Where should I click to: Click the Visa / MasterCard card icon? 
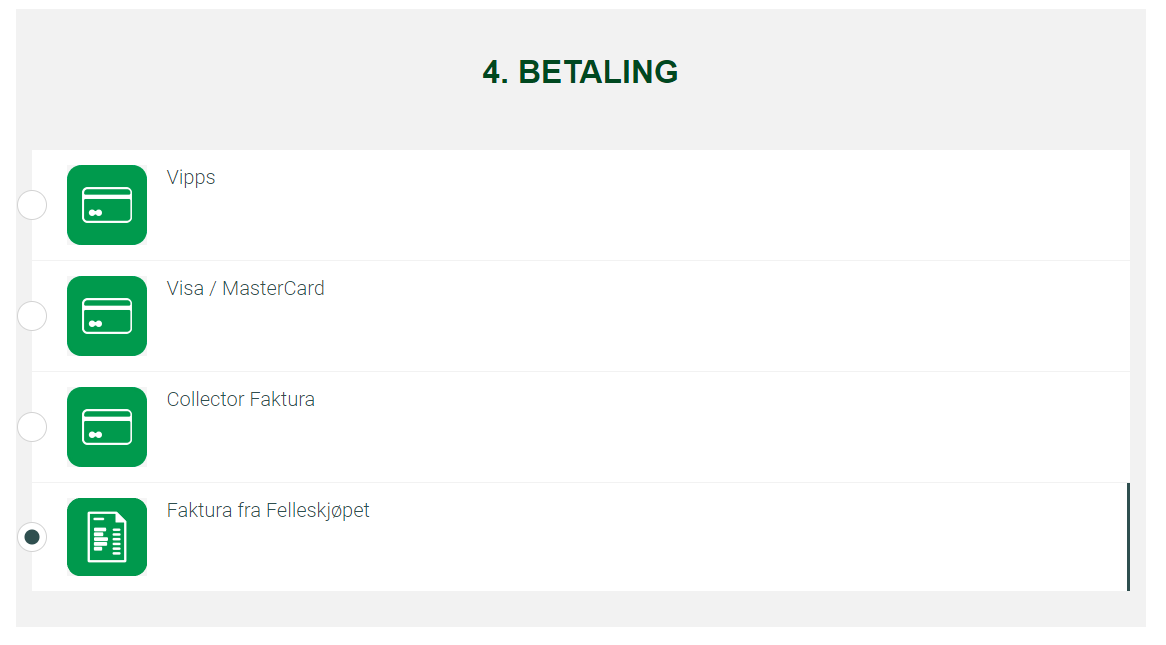107,316
